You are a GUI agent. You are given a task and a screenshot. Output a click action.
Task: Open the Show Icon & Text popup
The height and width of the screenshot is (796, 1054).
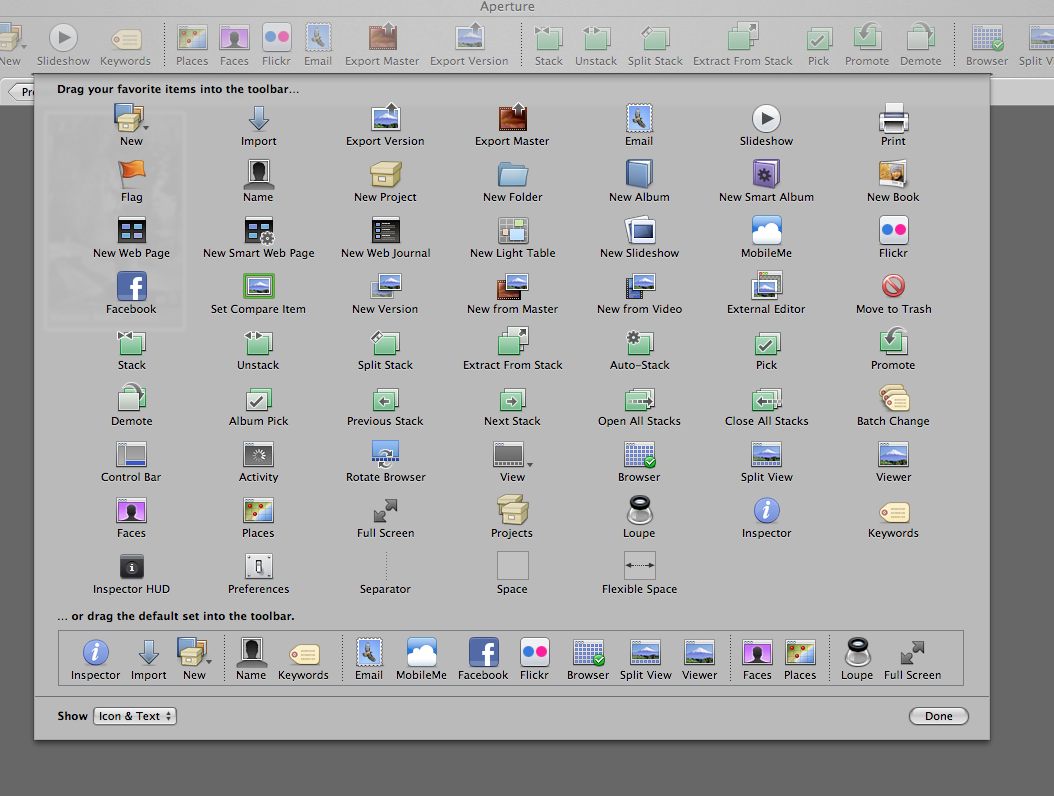click(x=135, y=716)
